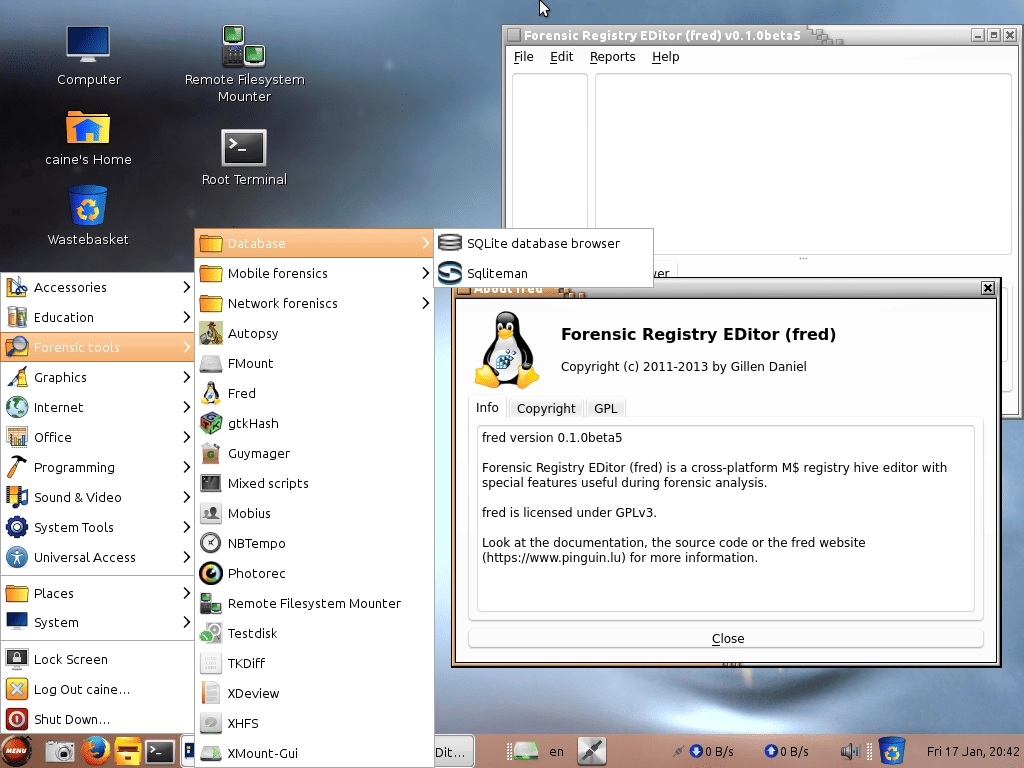Expand the Graphics submenu
The width and height of the screenshot is (1024, 768).
tap(98, 377)
